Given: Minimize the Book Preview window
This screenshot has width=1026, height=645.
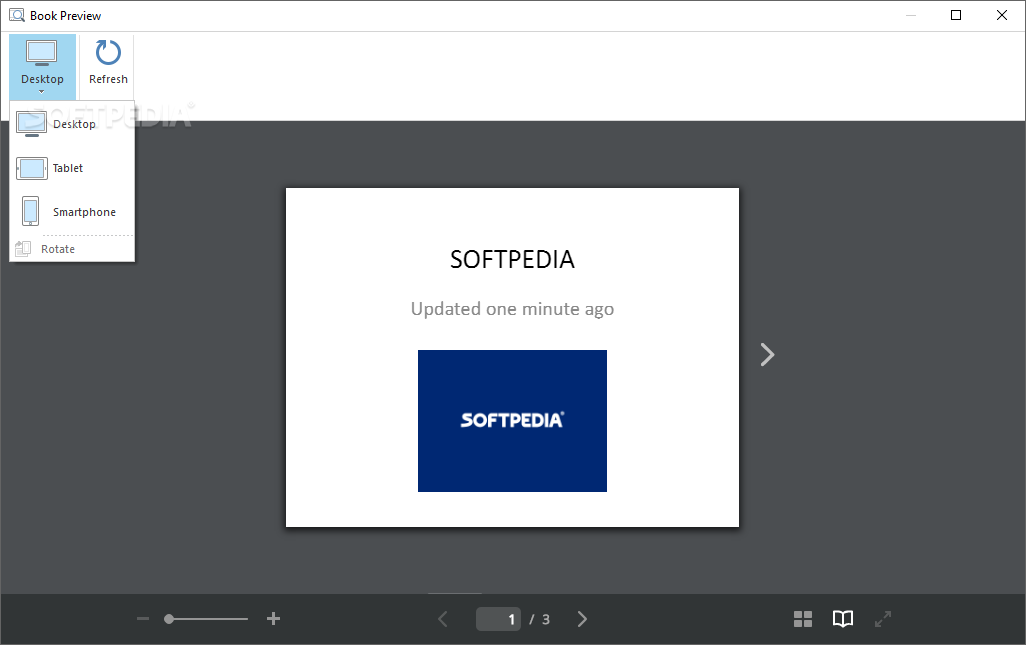Looking at the screenshot, I should point(911,15).
